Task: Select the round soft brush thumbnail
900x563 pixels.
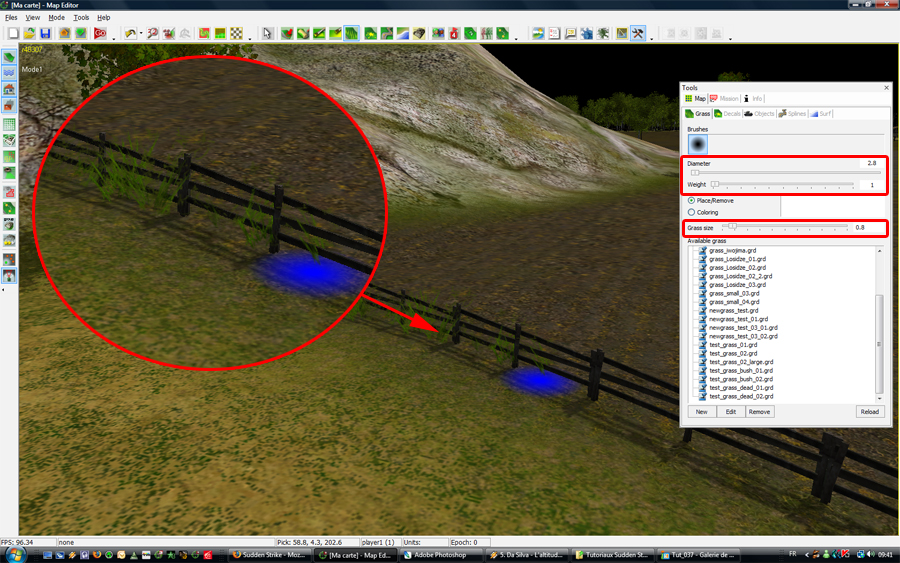Action: pyautogui.click(x=697, y=144)
